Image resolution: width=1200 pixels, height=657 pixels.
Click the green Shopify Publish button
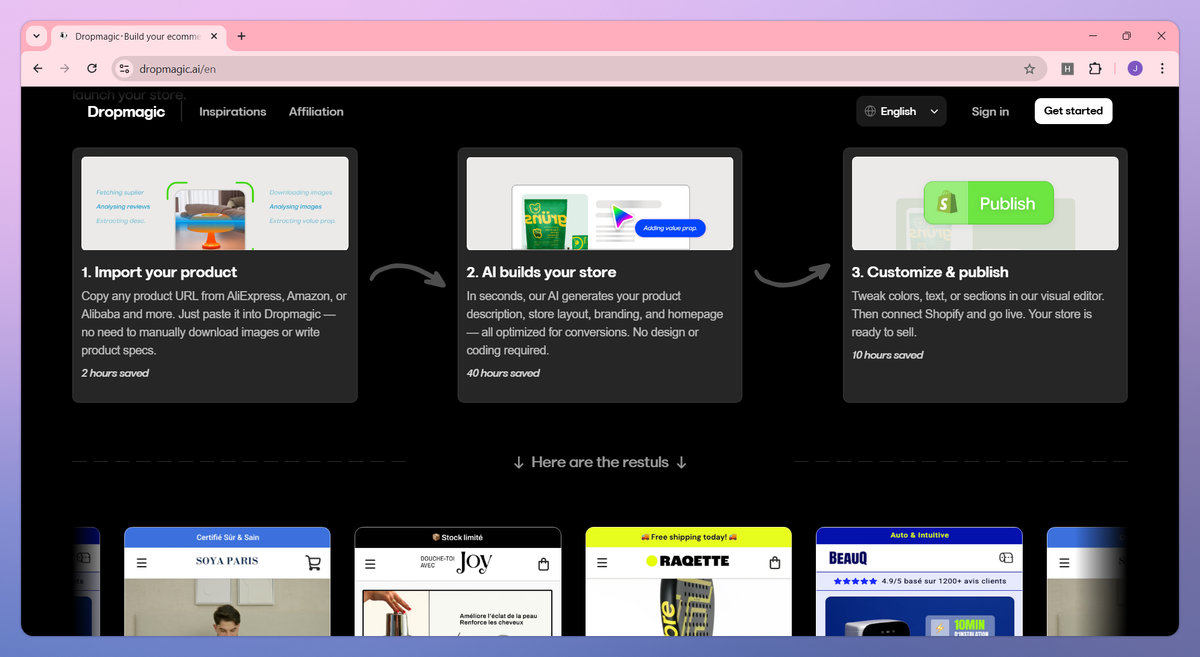click(988, 203)
